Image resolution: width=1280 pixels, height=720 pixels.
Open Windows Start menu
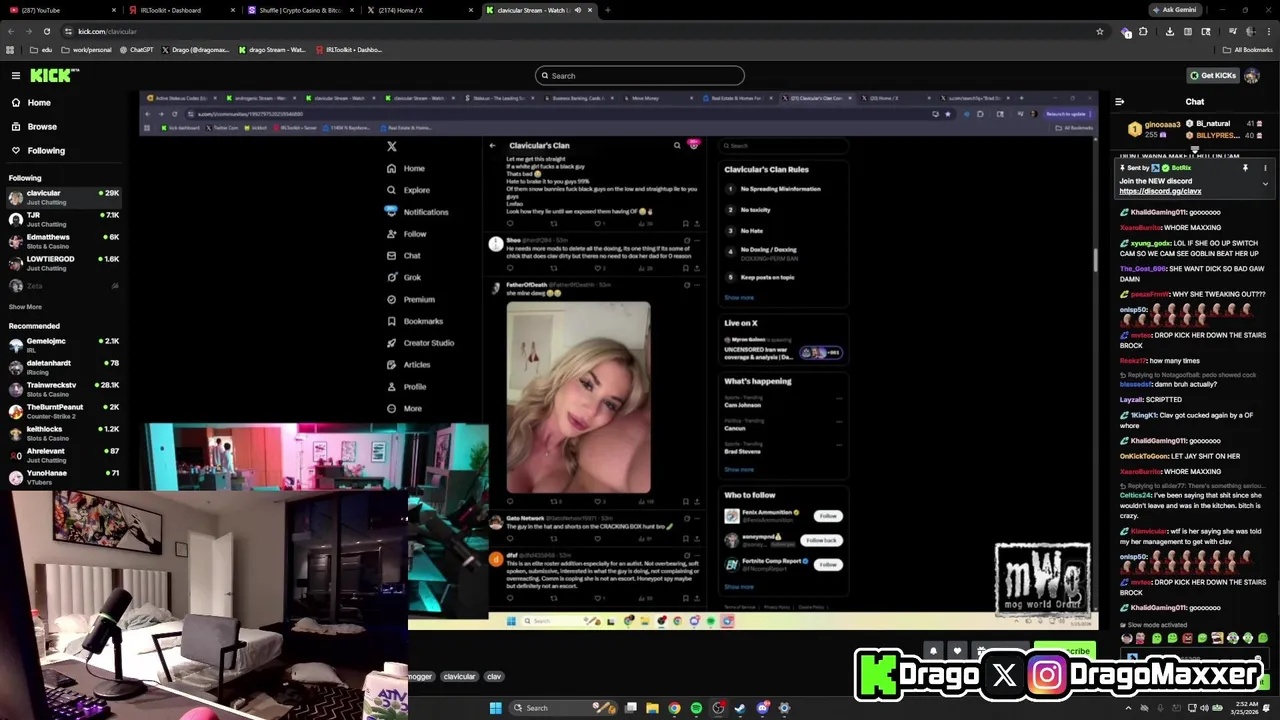pyautogui.click(x=495, y=708)
